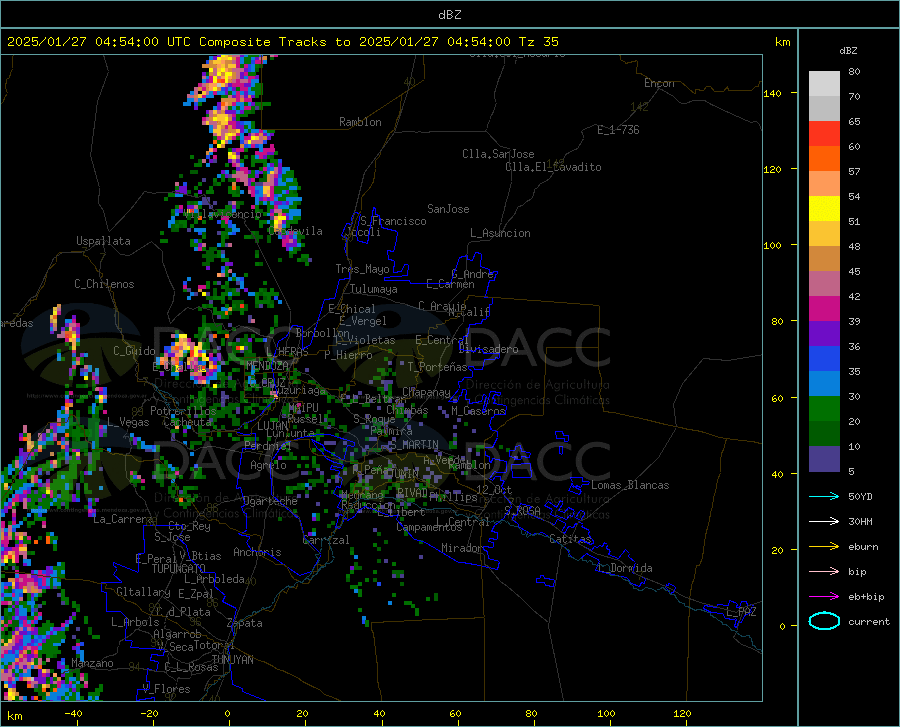Click the '140' tick on the y-axis
This screenshot has width=900, height=727.
(x=772, y=93)
